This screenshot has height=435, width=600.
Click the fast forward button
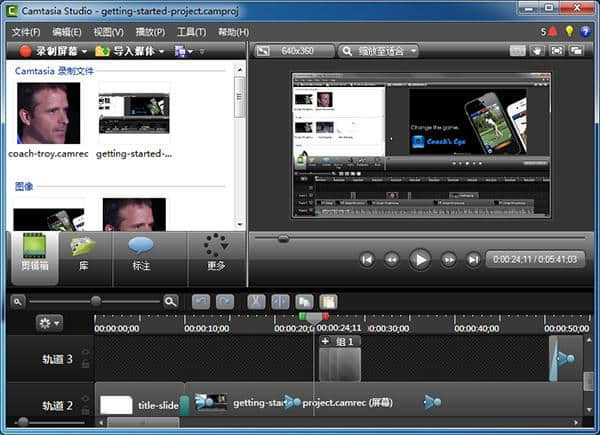pyautogui.click(x=448, y=260)
